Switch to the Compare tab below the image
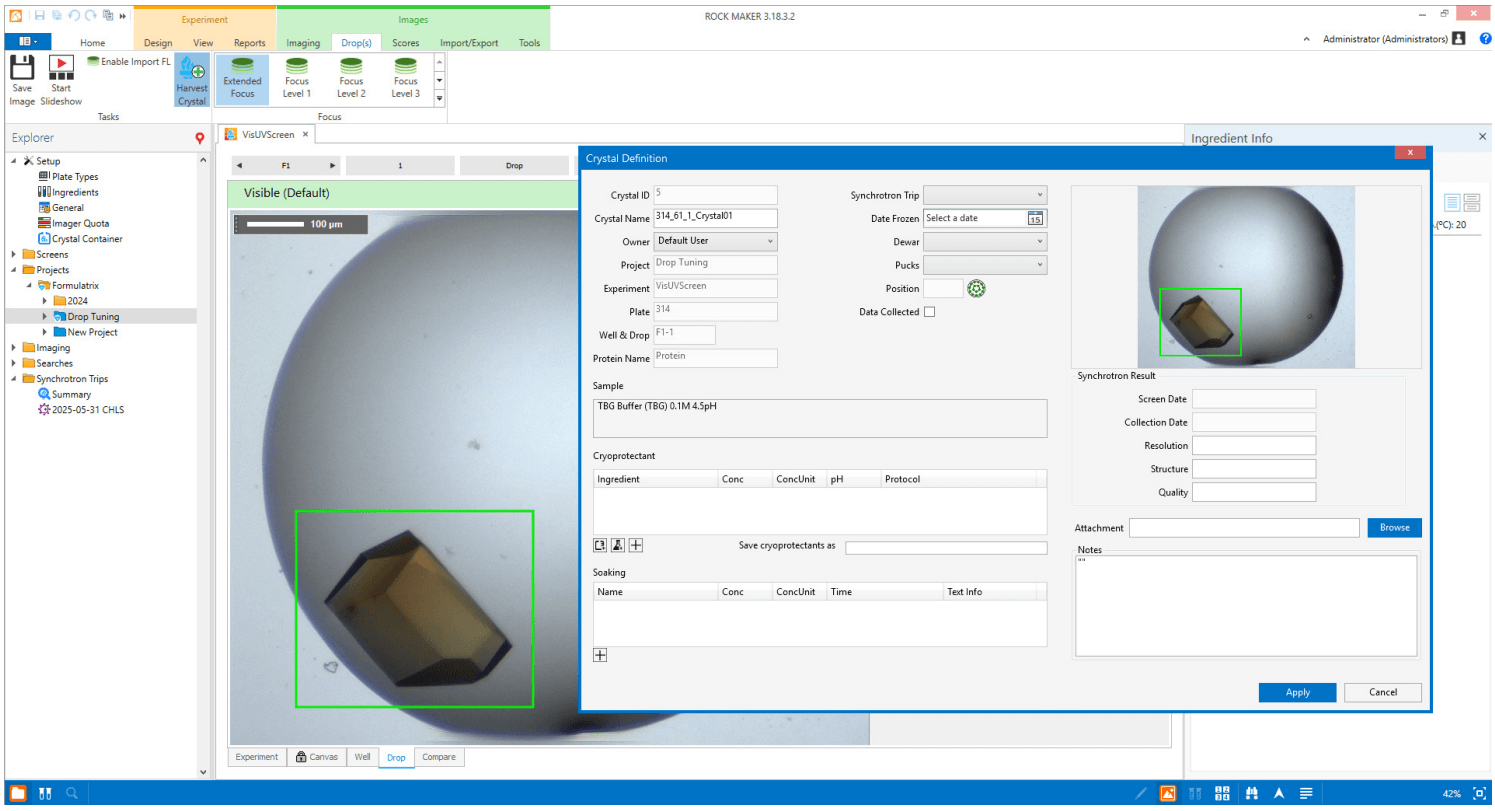 coord(439,757)
